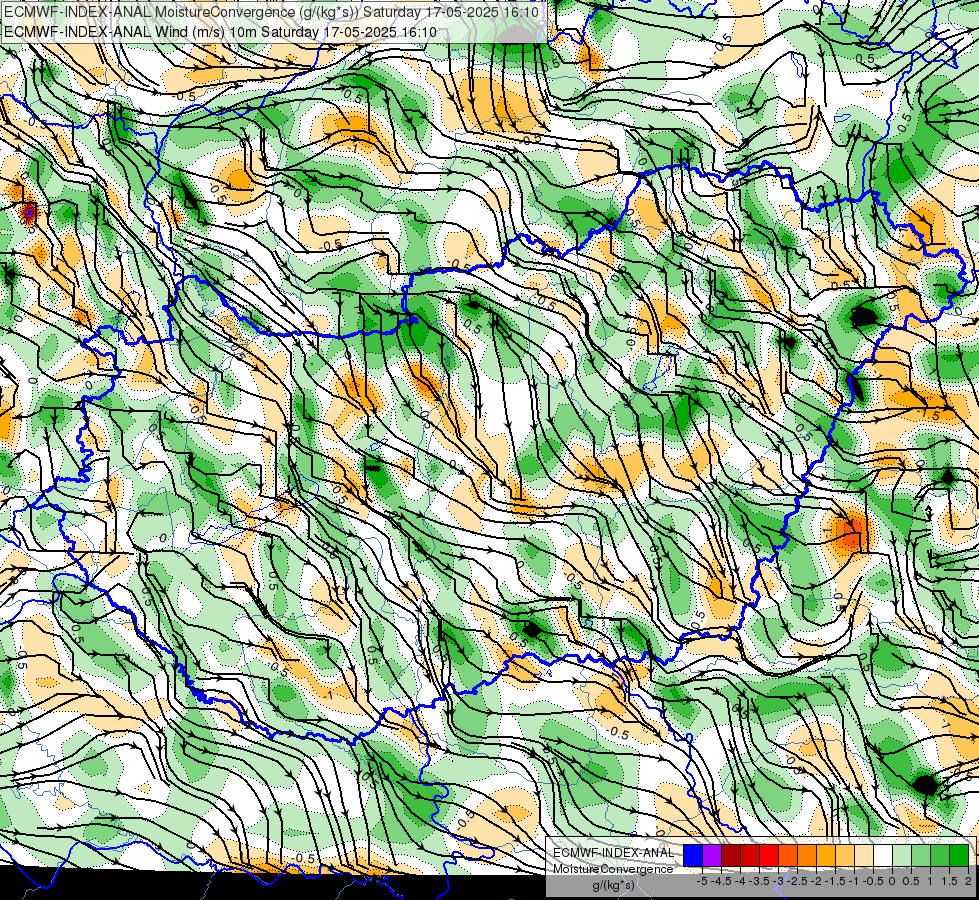Select the lightest green swatch between 0 and 0.5
979x900 pixels.
[902, 856]
